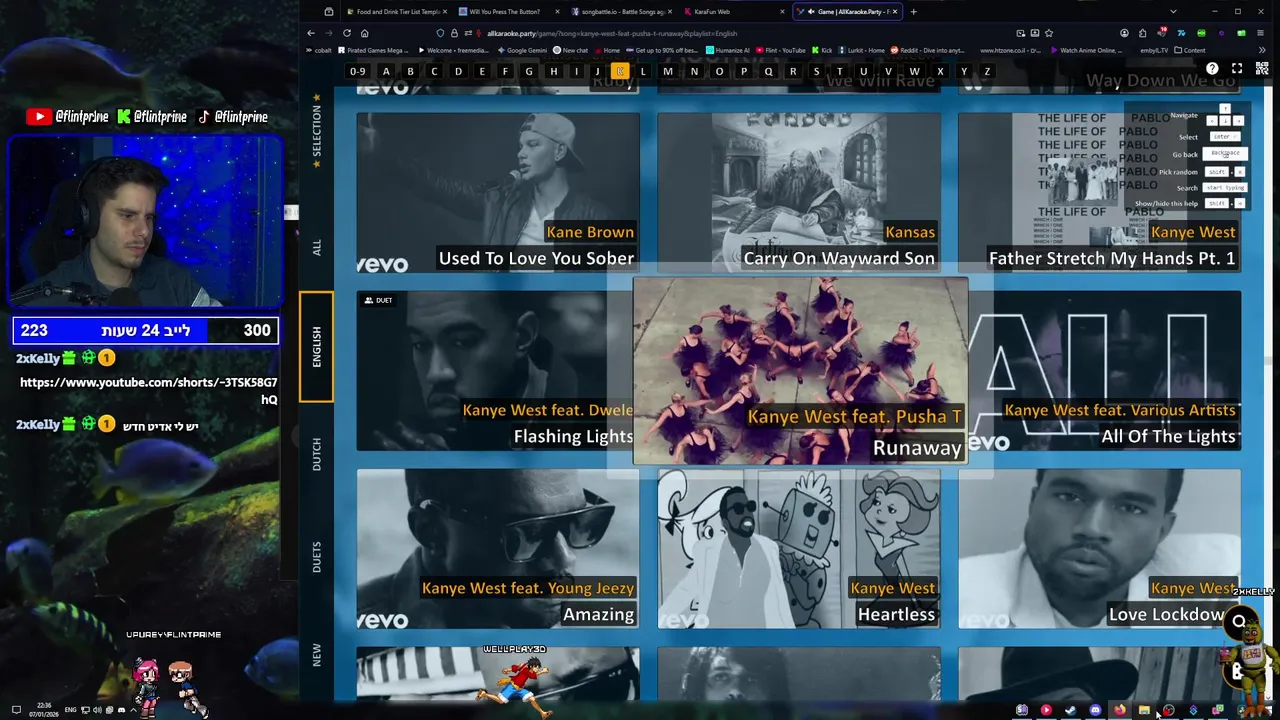Click YouTube shorts link in chat overlay

(x=148, y=391)
